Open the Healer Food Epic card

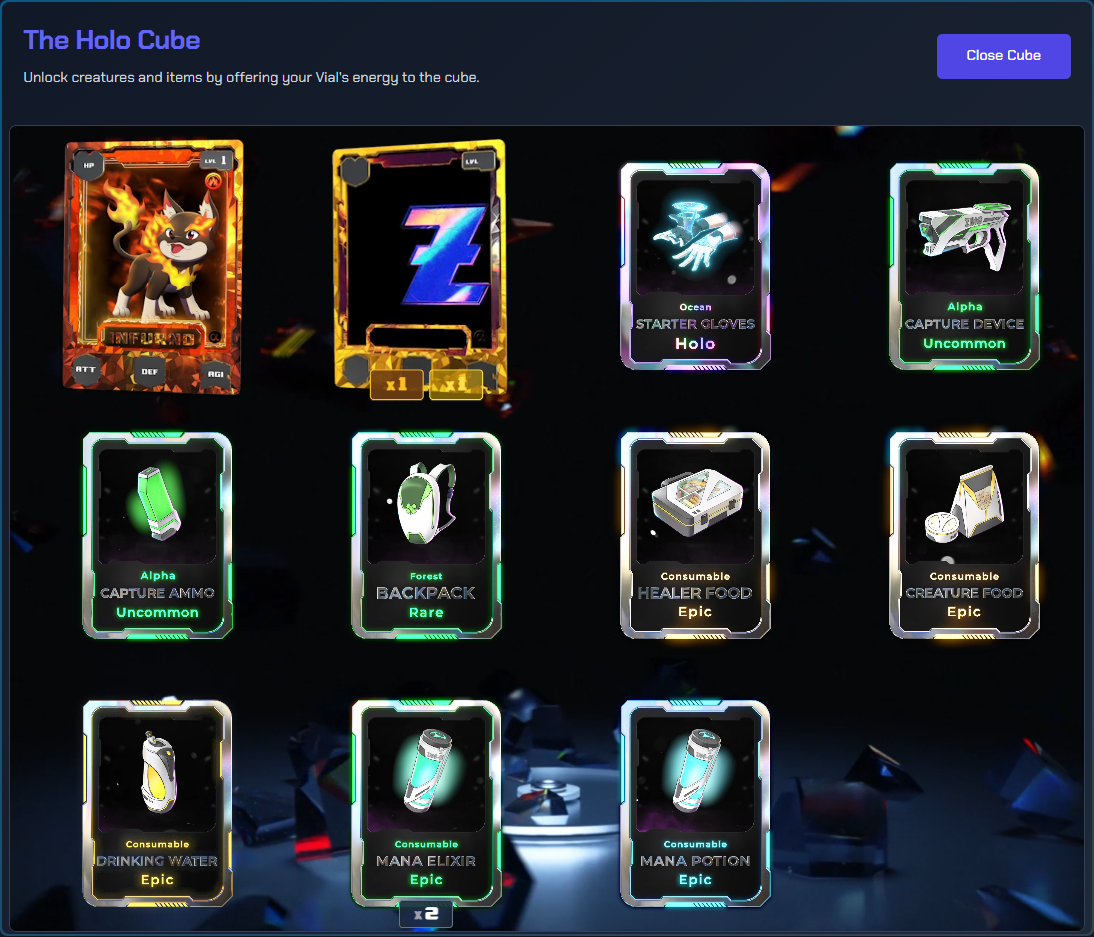(x=695, y=535)
